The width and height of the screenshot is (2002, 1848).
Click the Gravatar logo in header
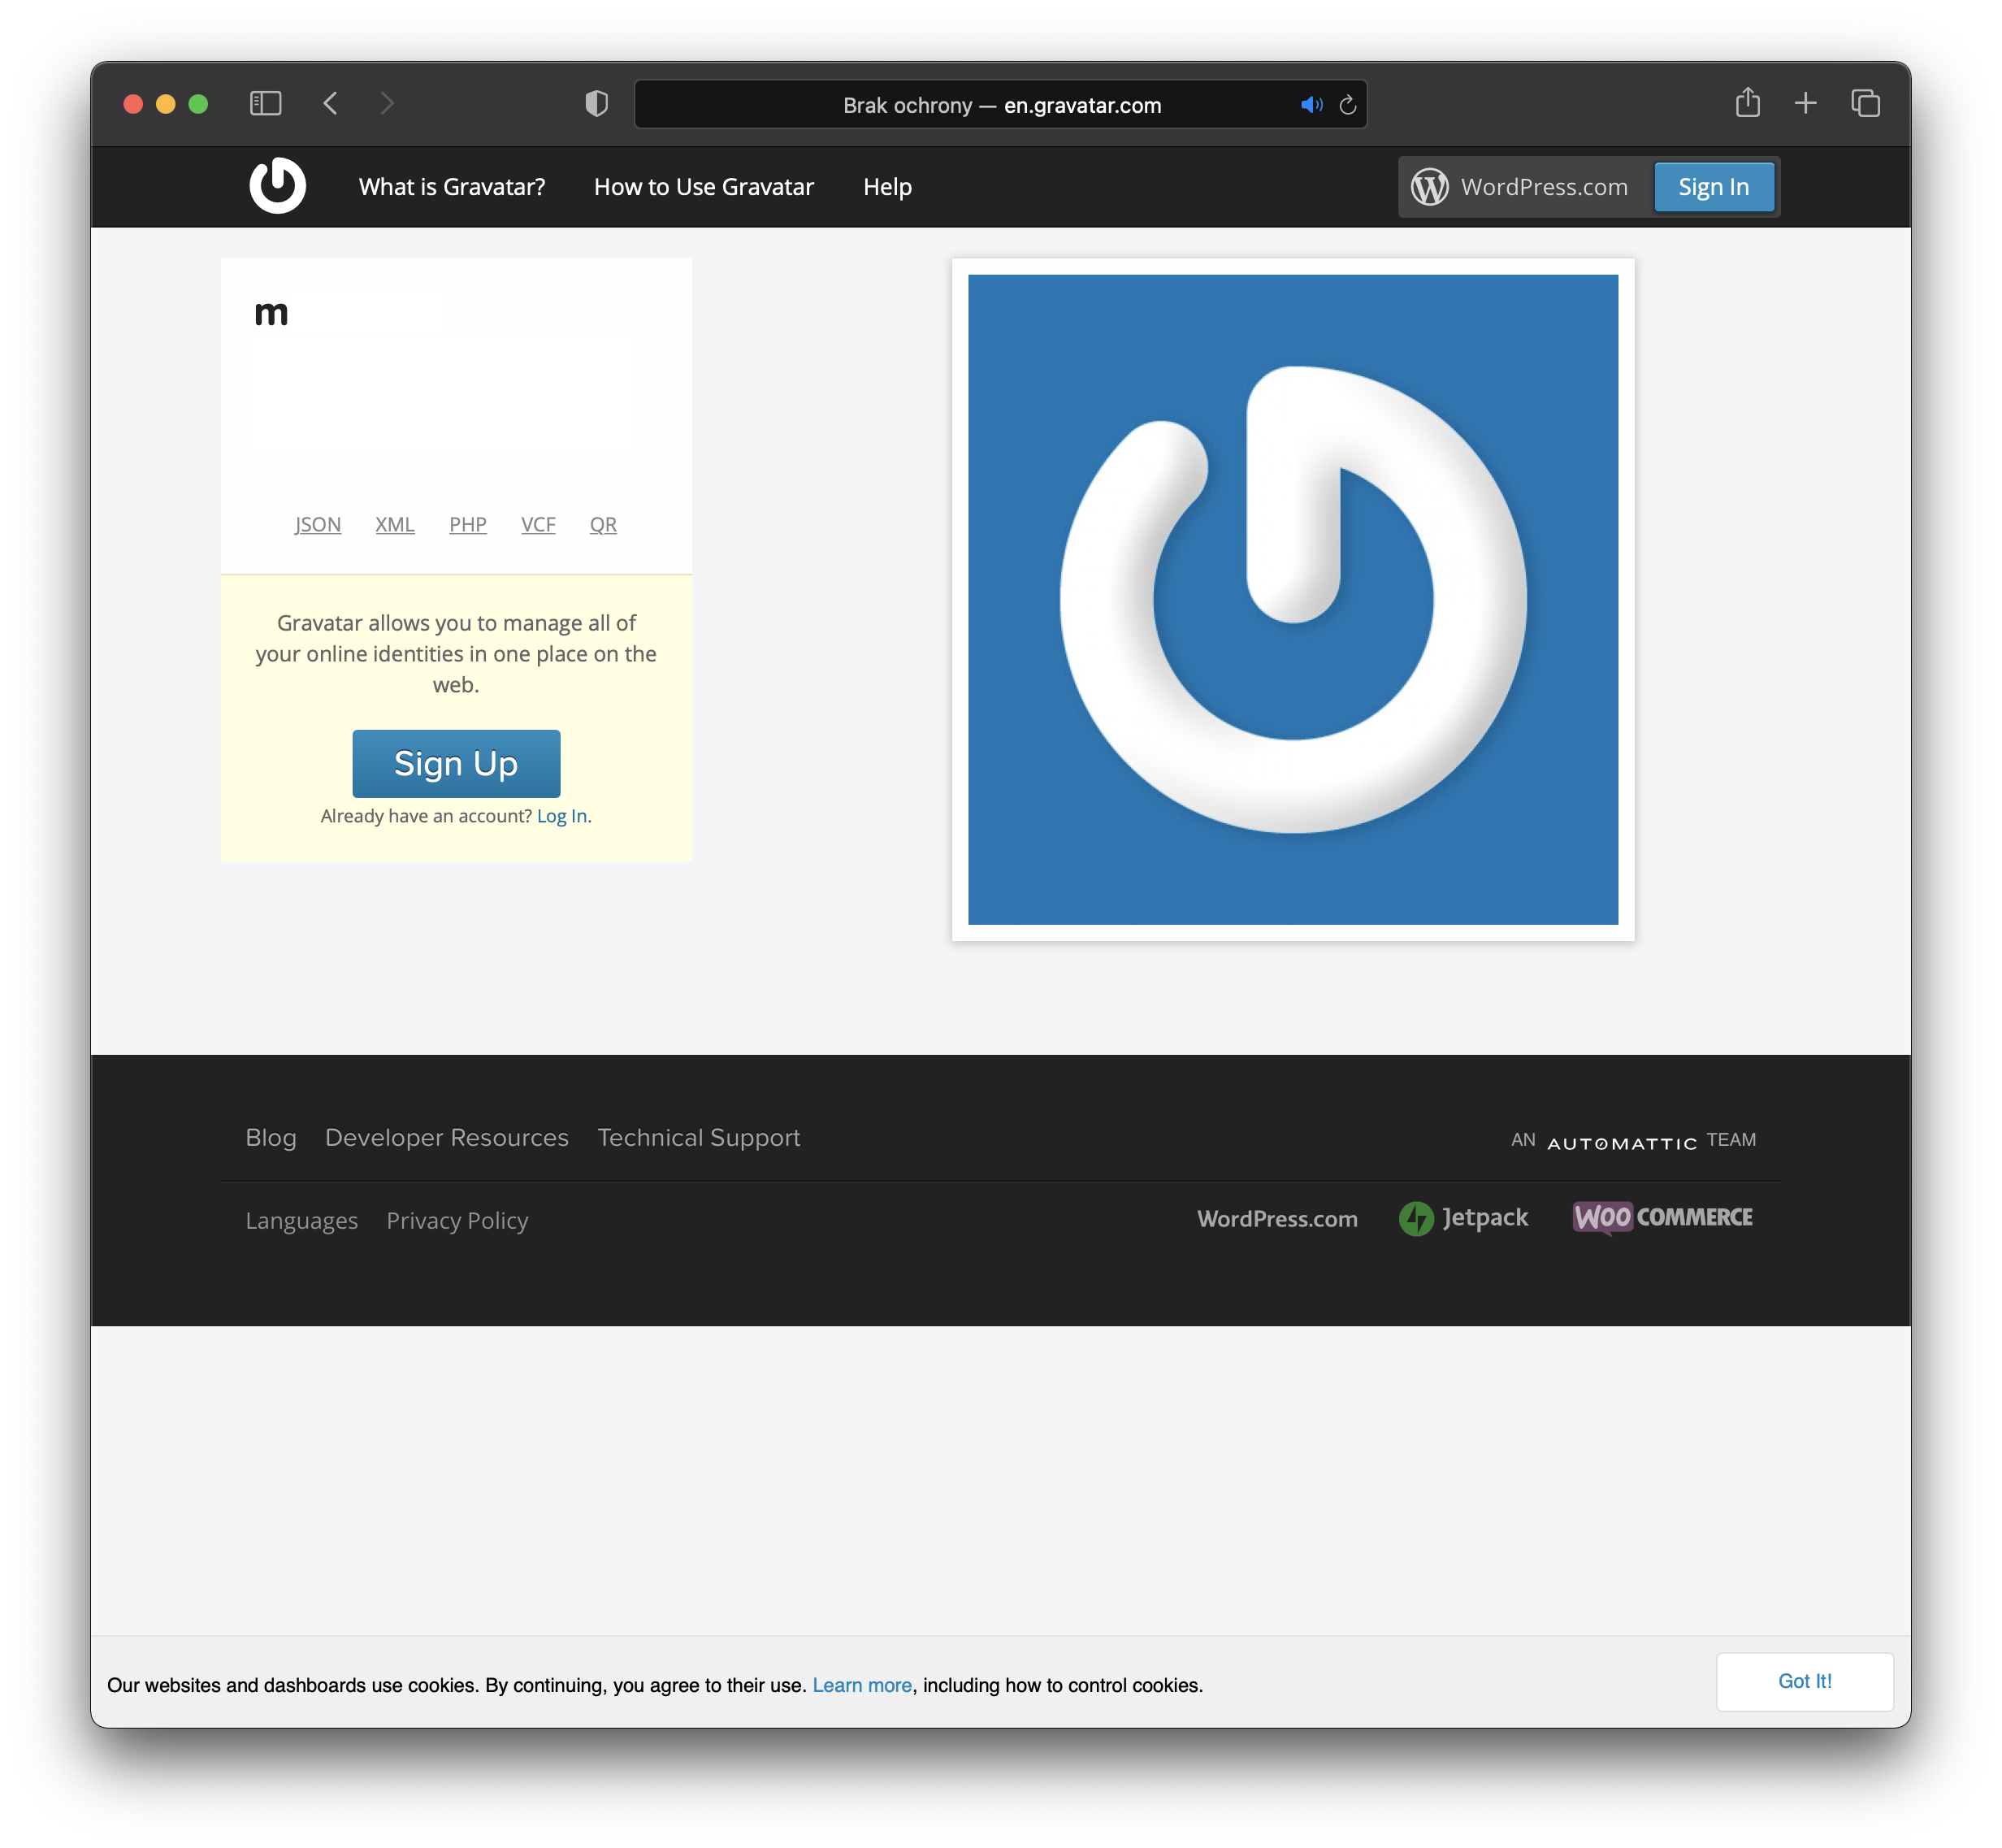[277, 186]
